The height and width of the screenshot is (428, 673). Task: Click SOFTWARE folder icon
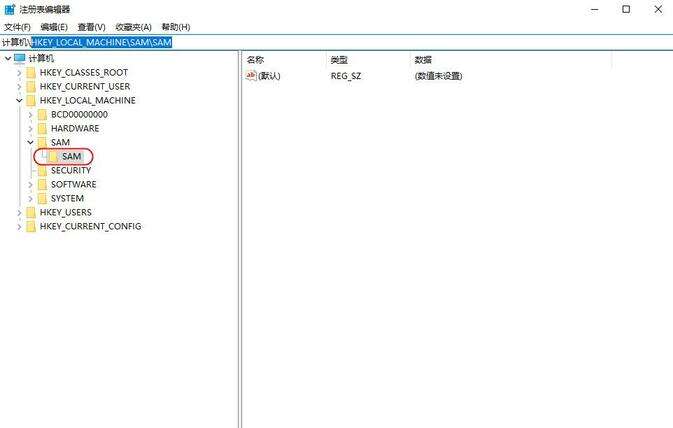click(x=42, y=185)
